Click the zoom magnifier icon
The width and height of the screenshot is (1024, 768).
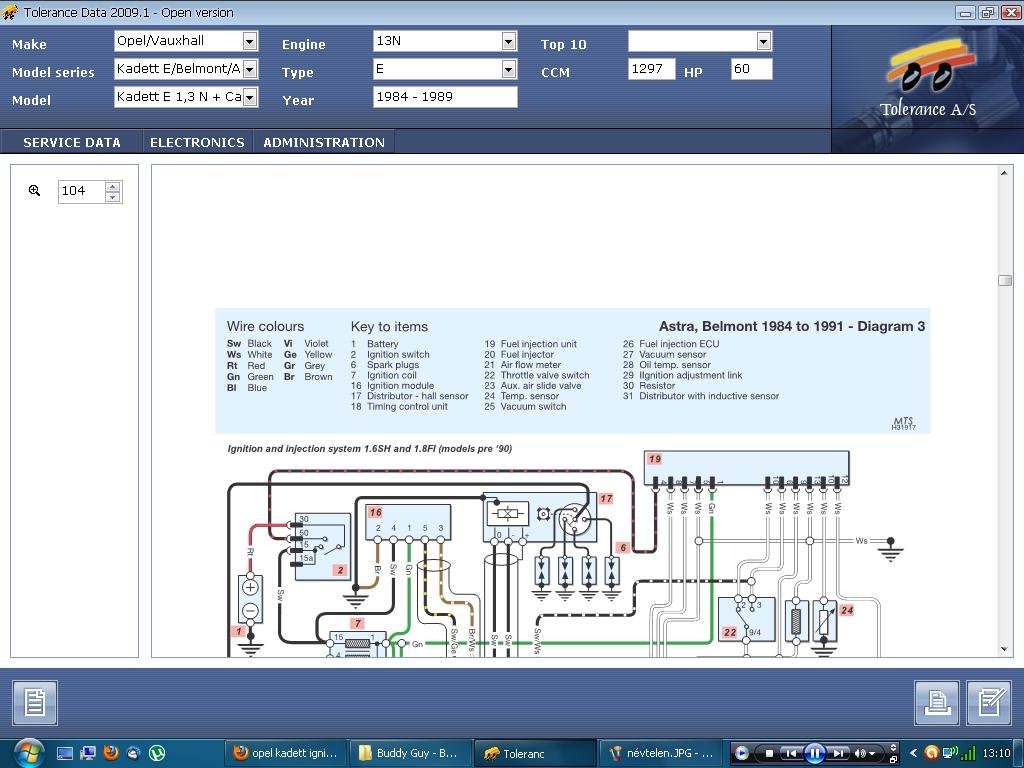(x=35, y=191)
